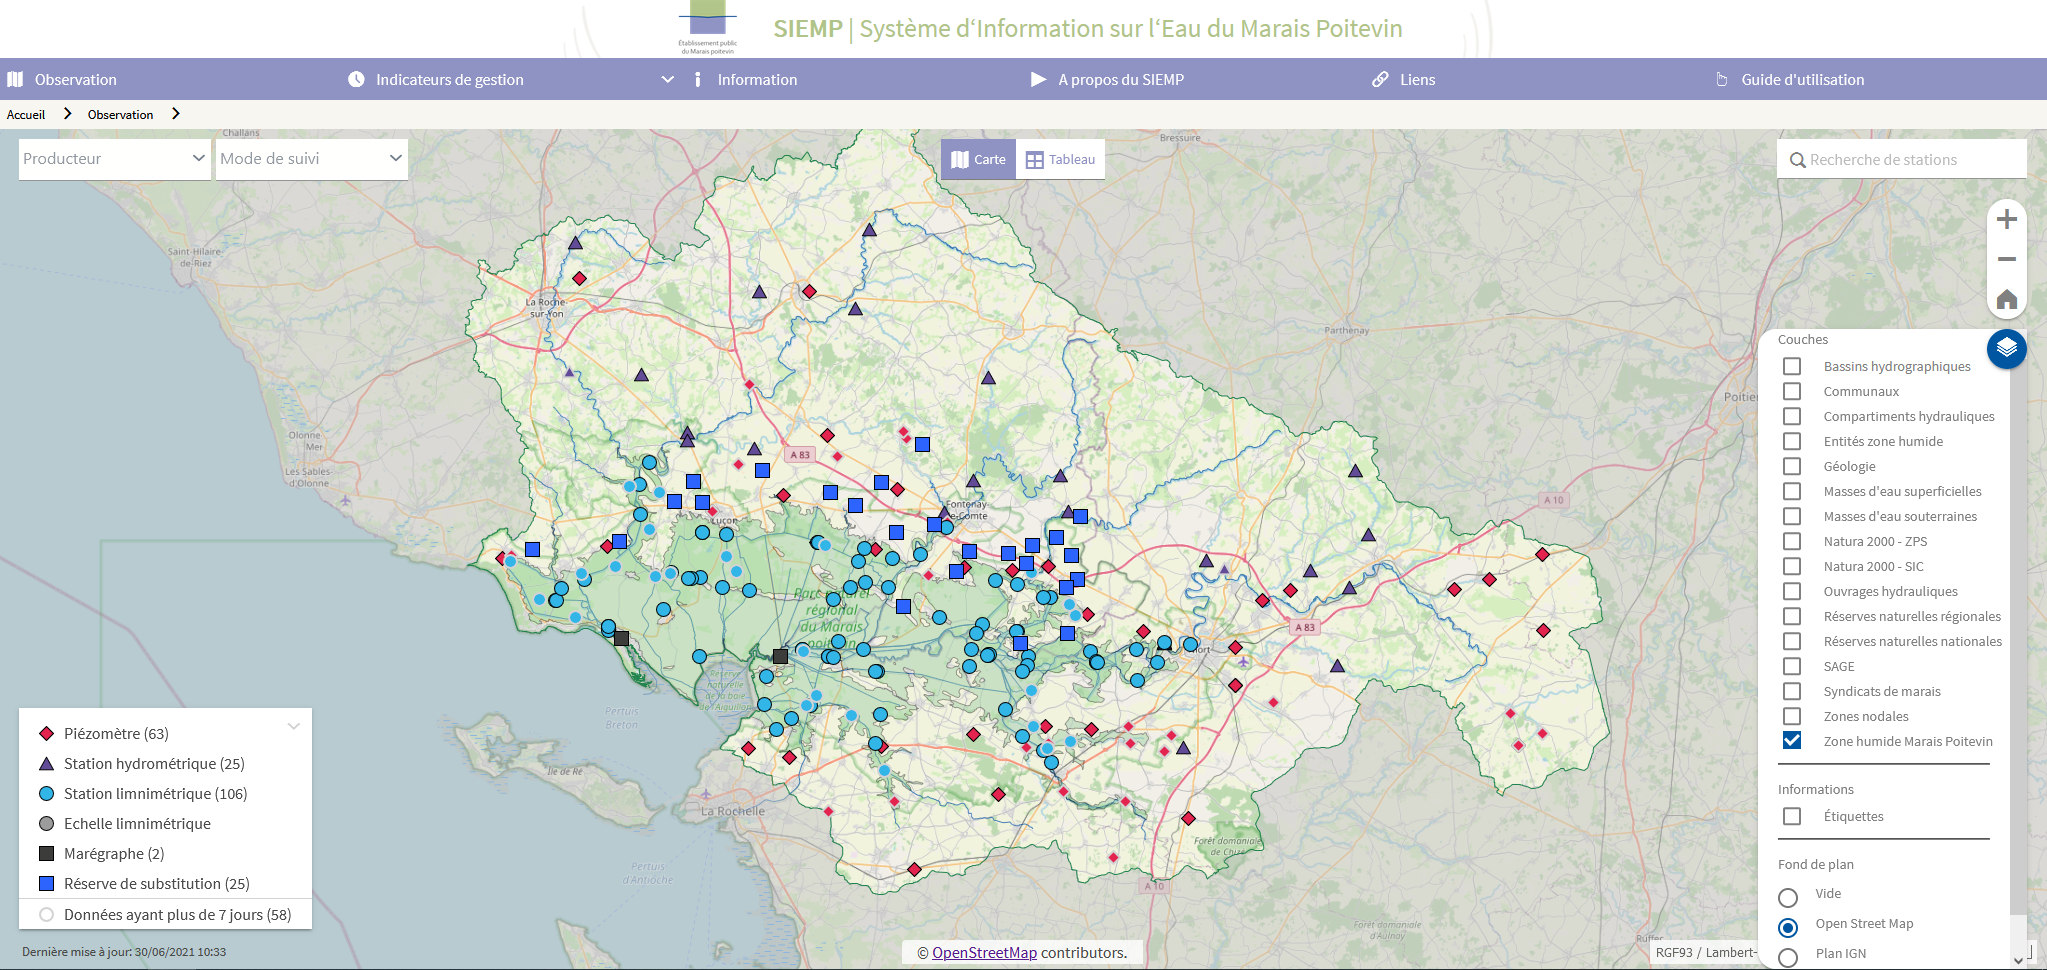Click Données ayant plus de 7 jours entry
This screenshot has height=970, width=2047.
pyautogui.click(x=177, y=914)
